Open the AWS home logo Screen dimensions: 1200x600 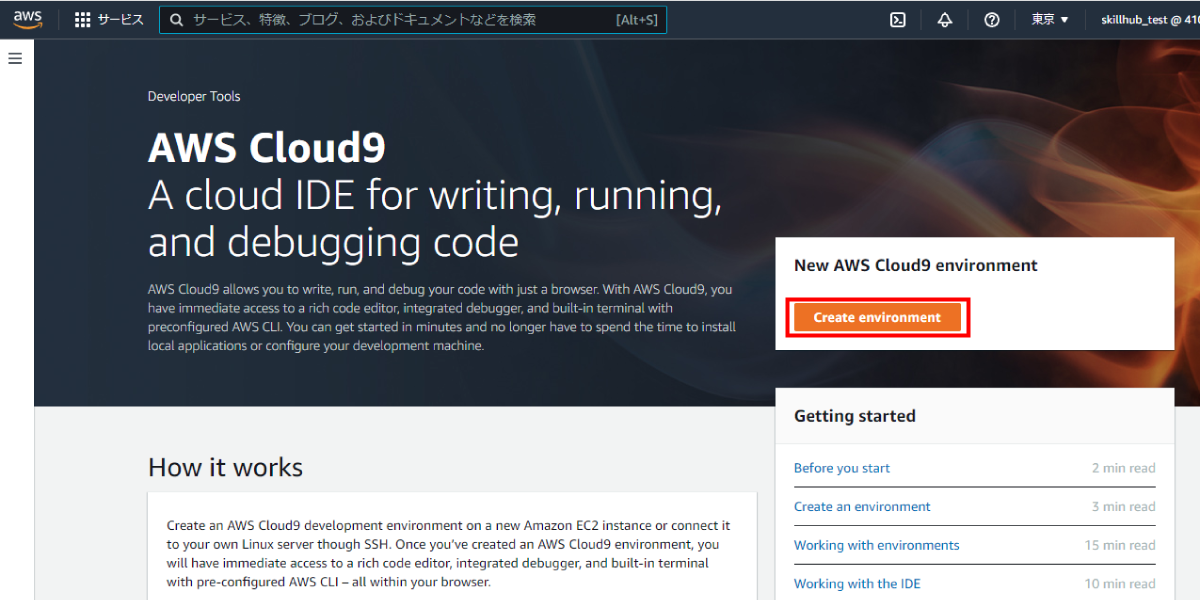(x=28, y=20)
